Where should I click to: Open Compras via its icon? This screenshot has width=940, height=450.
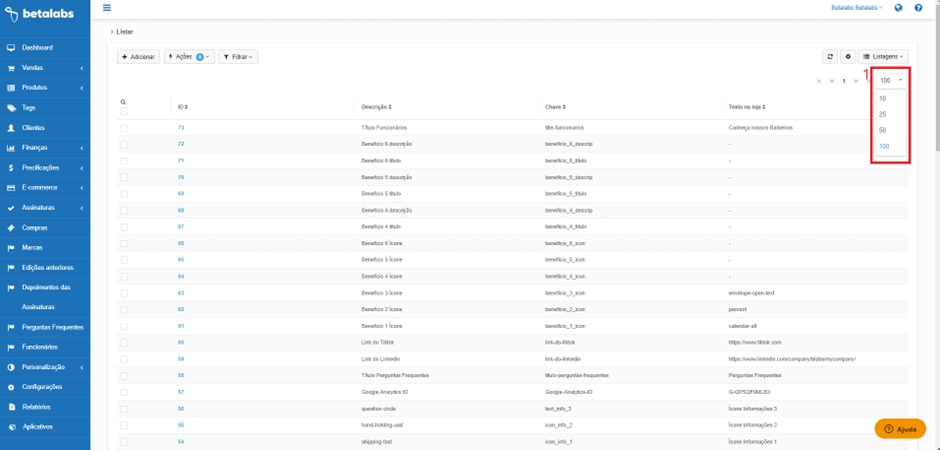coord(11,228)
